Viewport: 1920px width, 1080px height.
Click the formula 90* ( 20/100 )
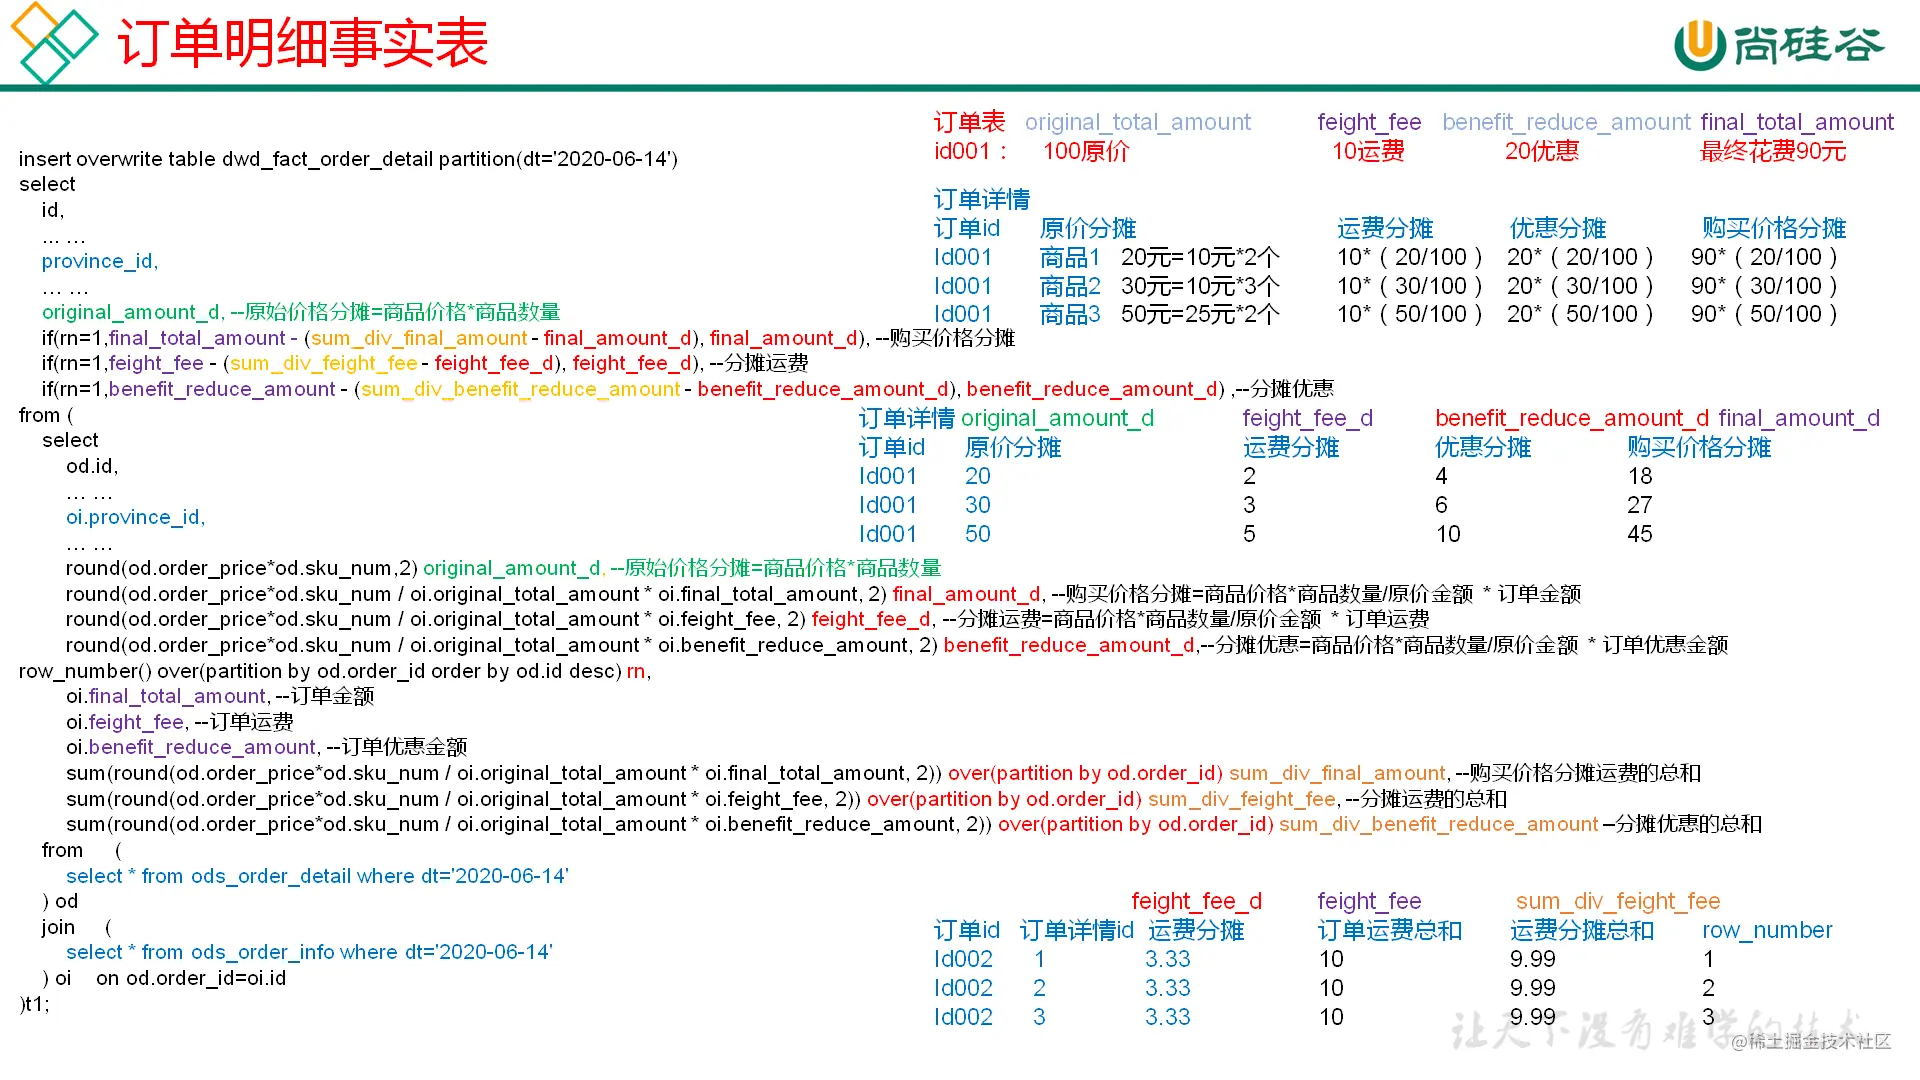click(x=1765, y=257)
